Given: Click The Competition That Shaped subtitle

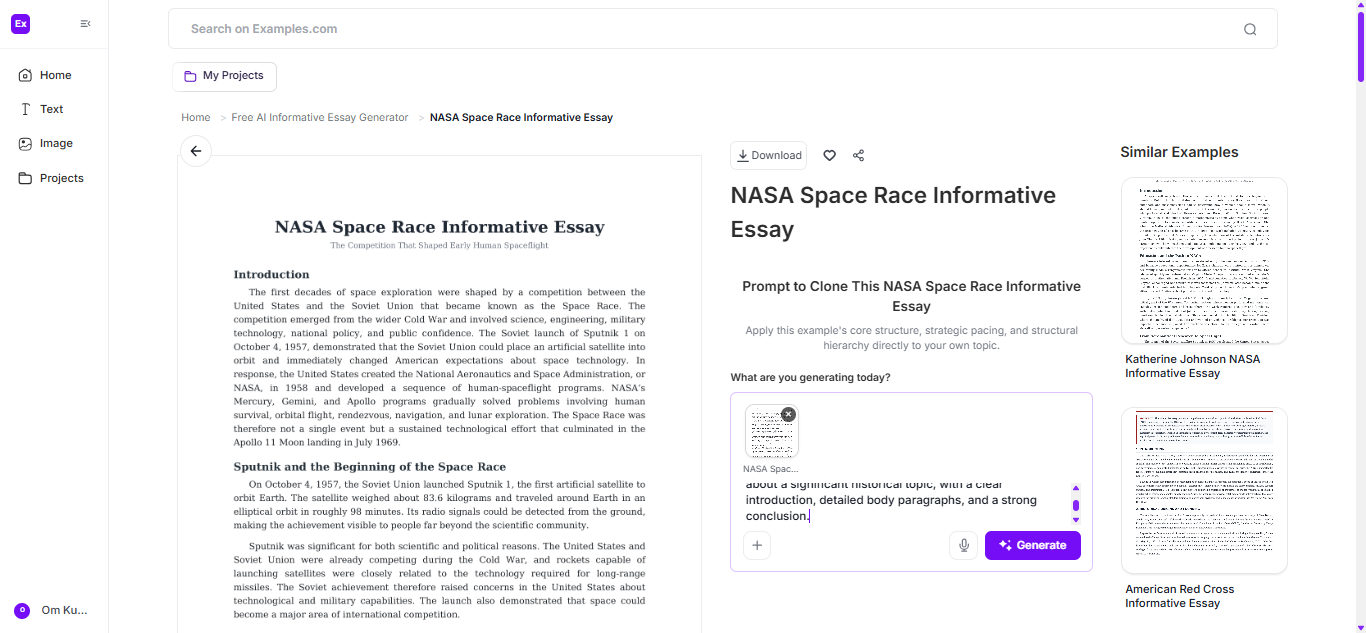Looking at the screenshot, I should pyautogui.click(x=439, y=245).
